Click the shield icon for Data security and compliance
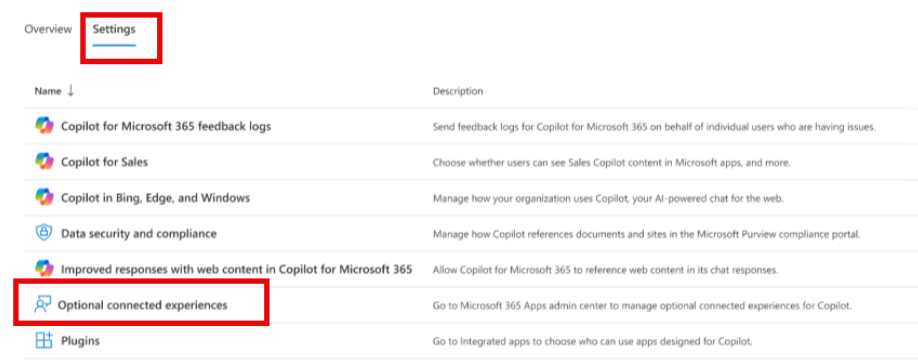Image resolution: width=918 pixels, height=363 pixels. tap(44, 233)
